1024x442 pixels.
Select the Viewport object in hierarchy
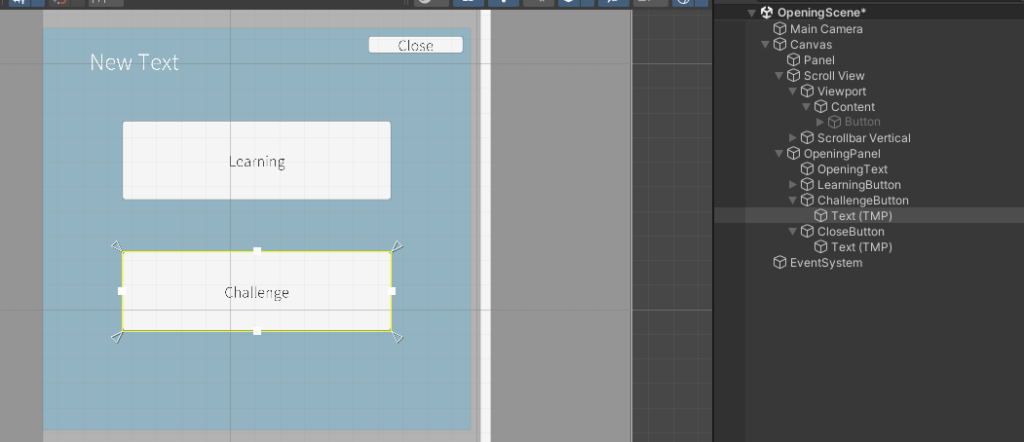point(841,91)
